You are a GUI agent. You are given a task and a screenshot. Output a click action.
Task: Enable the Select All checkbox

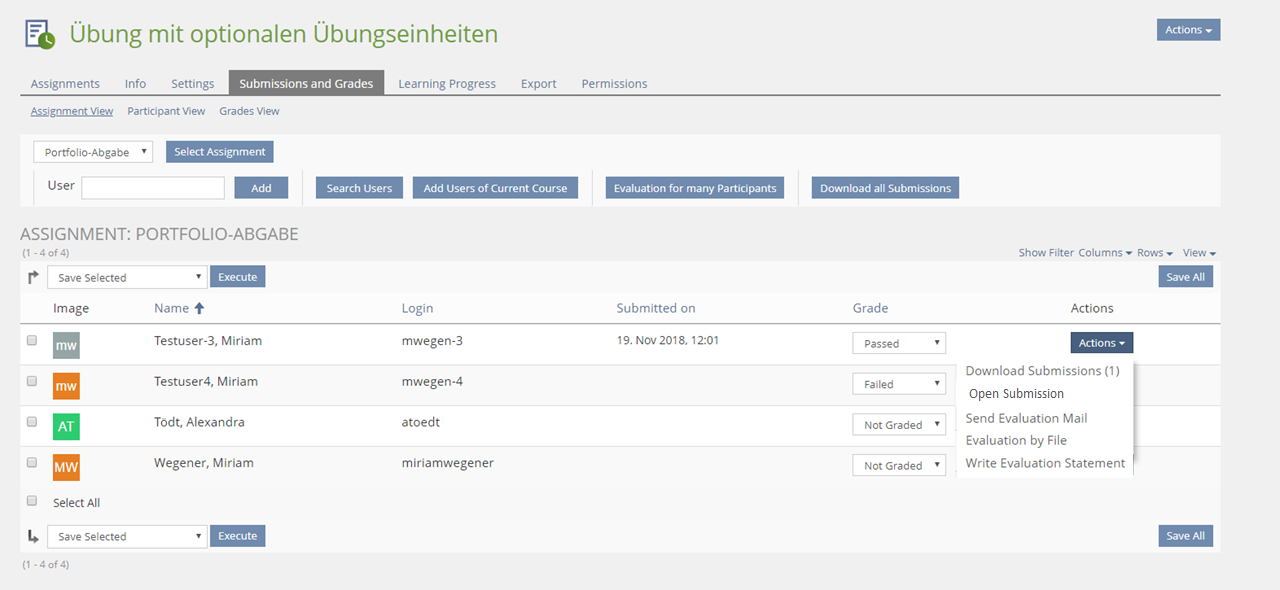tap(32, 501)
